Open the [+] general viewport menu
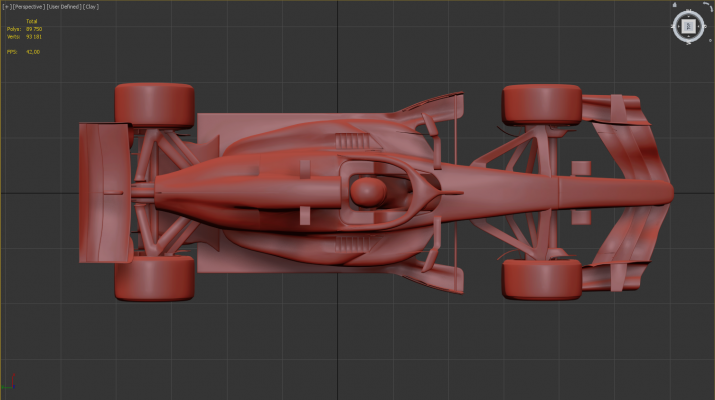This screenshot has height=400, width=715. pos(5,6)
